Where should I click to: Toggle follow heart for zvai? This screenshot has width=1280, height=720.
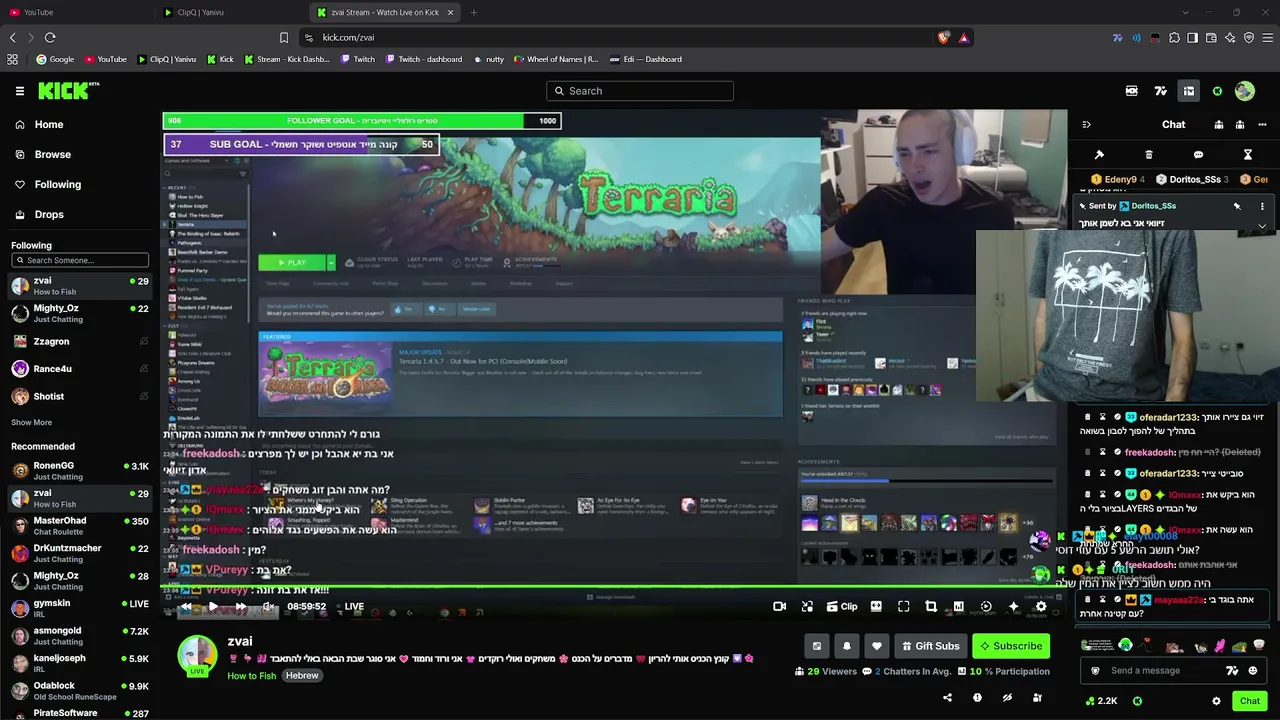pyautogui.click(x=877, y=646)
